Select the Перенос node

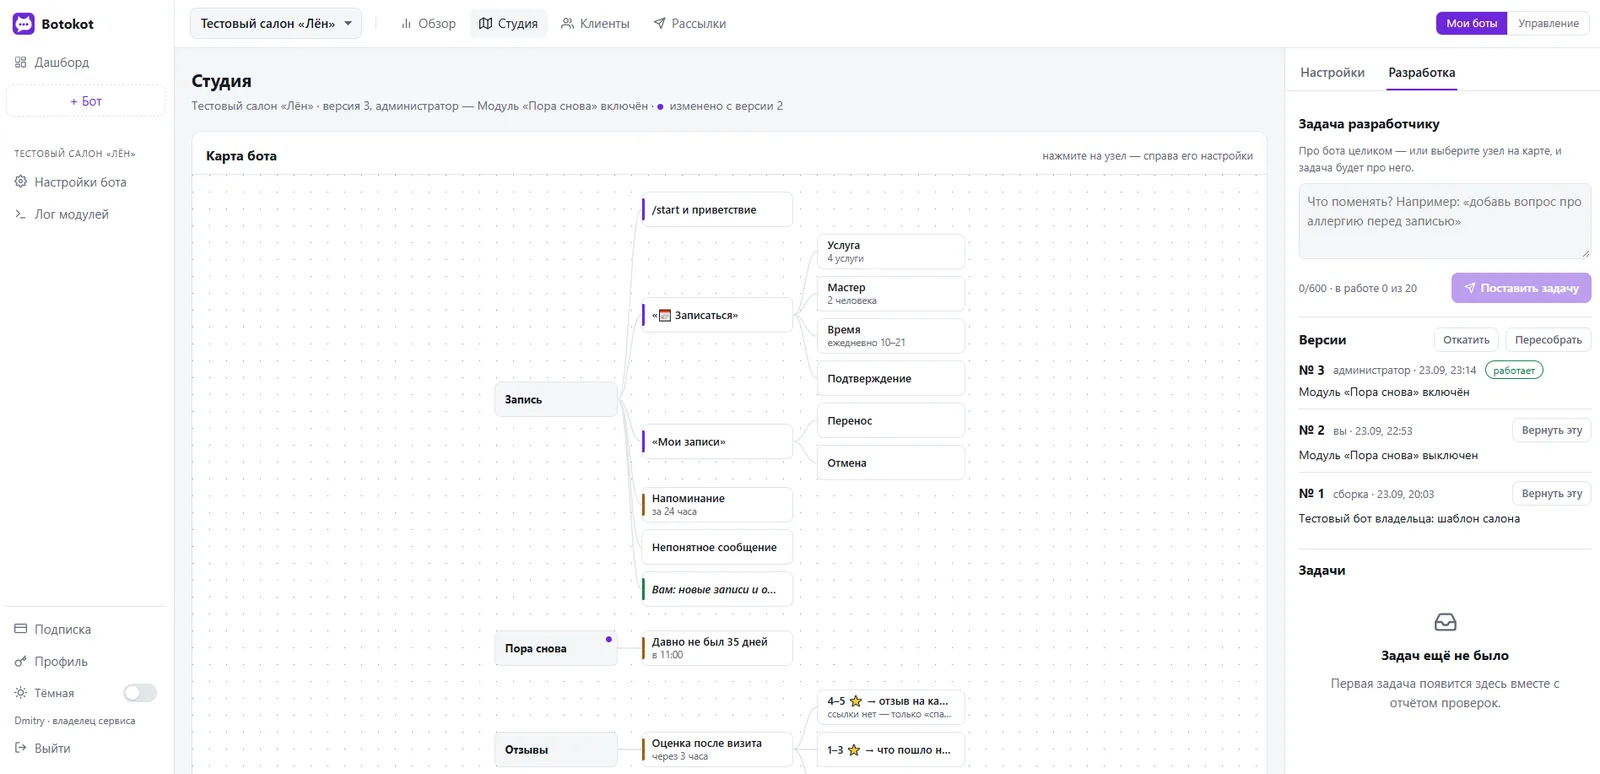click(x=891, y=420)
